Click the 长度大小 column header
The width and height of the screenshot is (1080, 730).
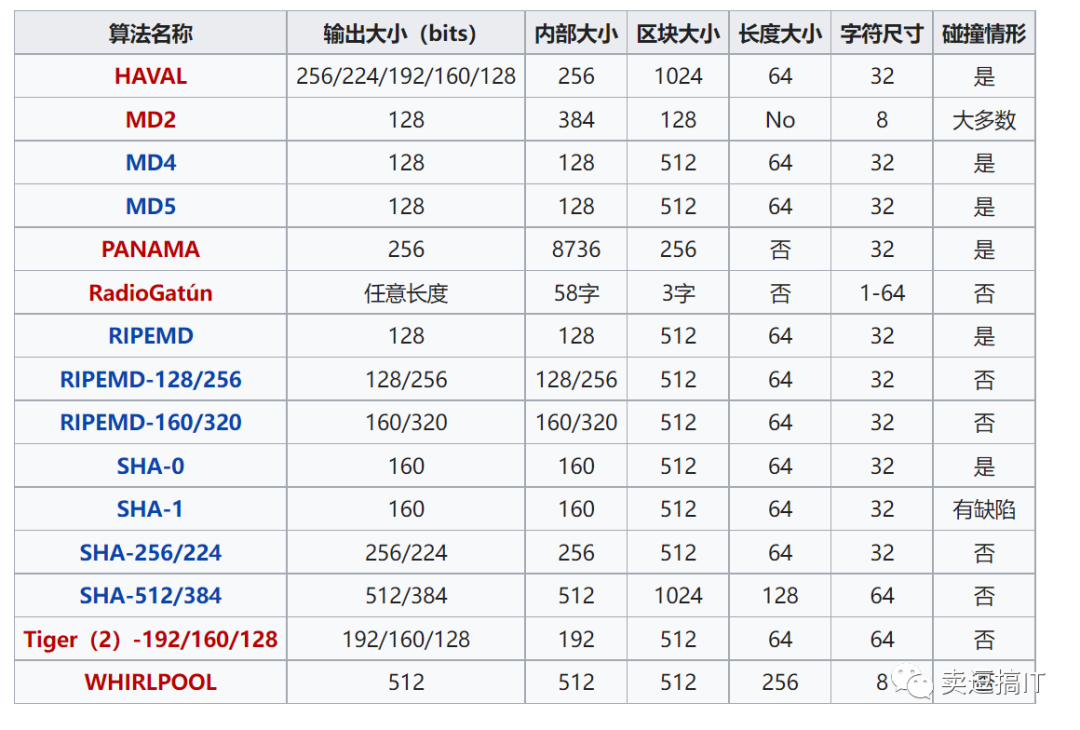pos(780,33)
